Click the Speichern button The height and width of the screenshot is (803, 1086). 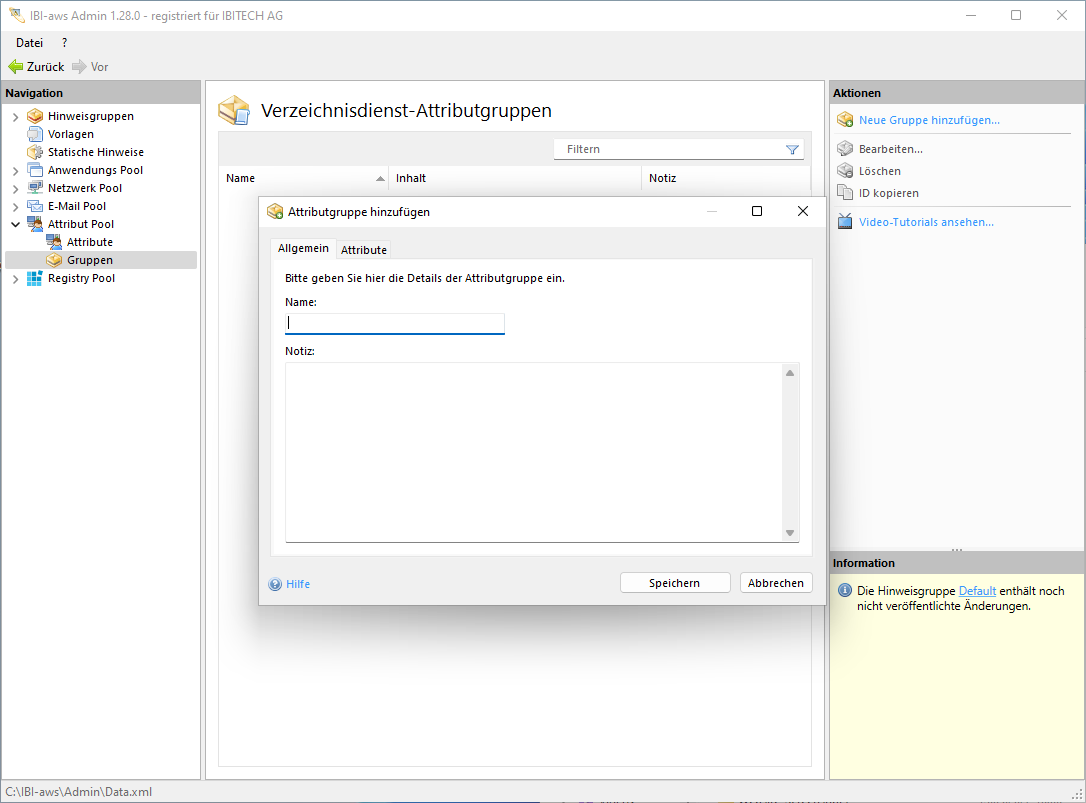[674, 583]
